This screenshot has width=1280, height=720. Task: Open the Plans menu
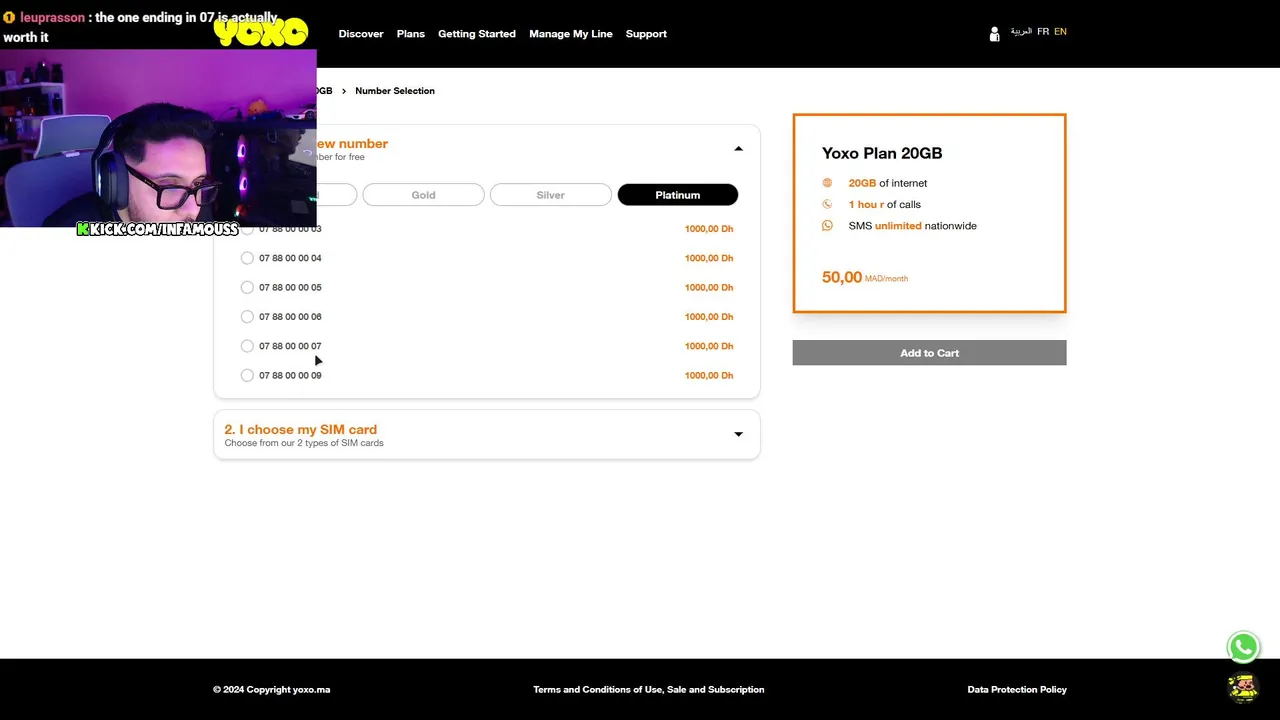[411, 34]
